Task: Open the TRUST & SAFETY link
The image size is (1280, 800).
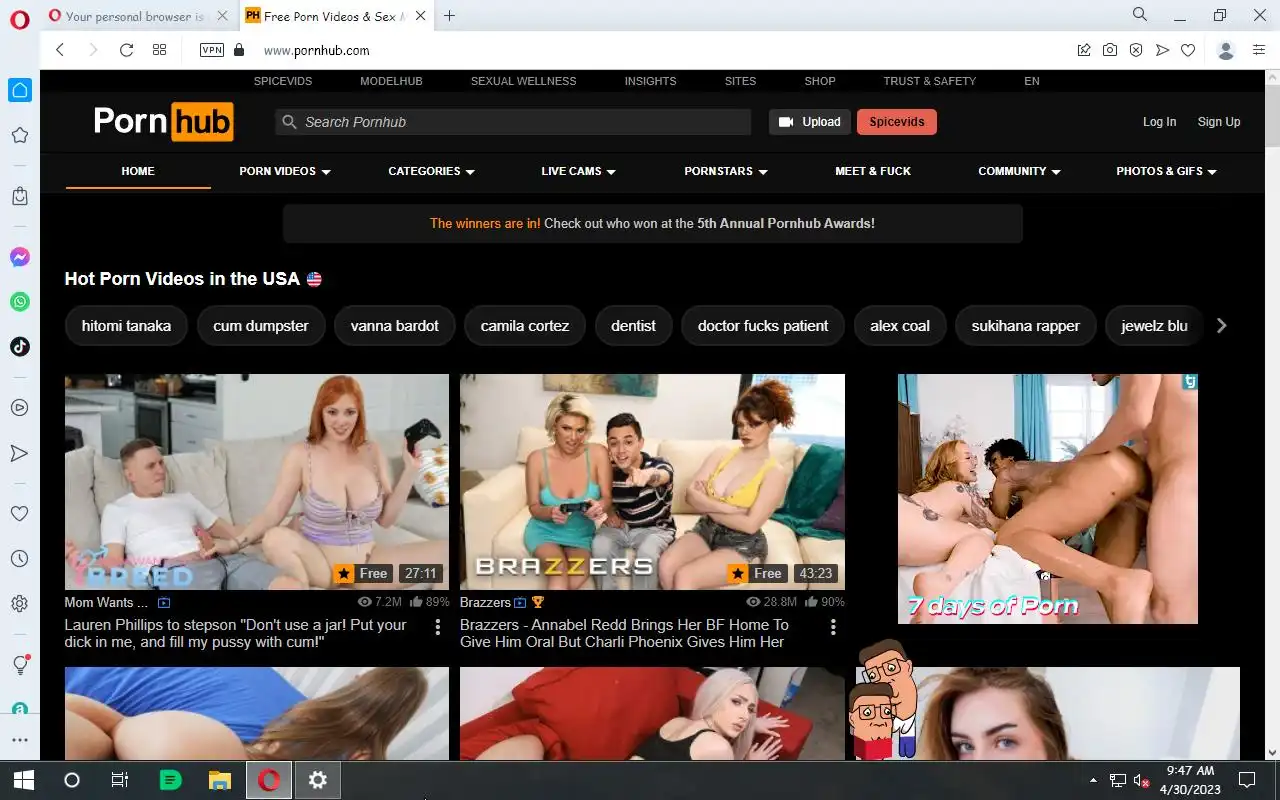Action: point(929,81)
